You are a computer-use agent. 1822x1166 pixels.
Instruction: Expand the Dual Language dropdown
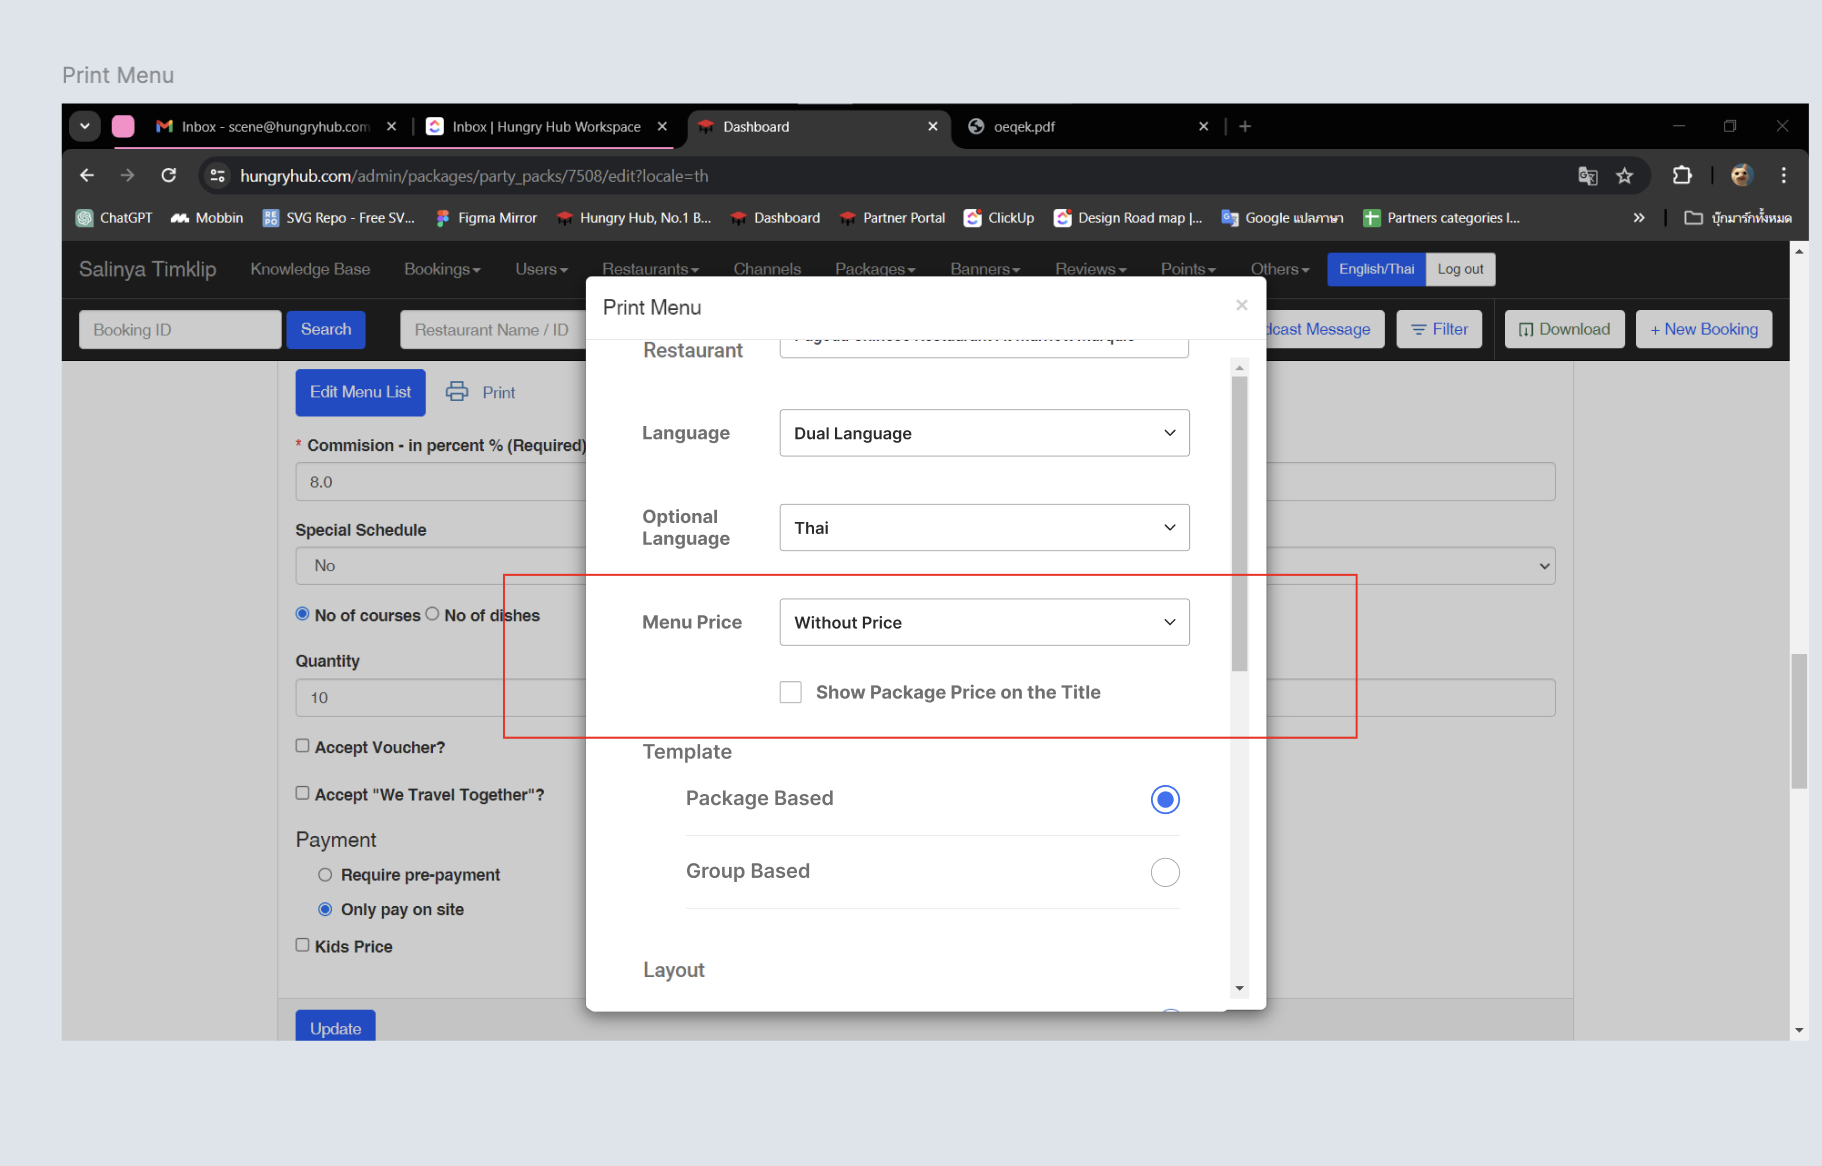pyautogui.click(x=984, y=433)
